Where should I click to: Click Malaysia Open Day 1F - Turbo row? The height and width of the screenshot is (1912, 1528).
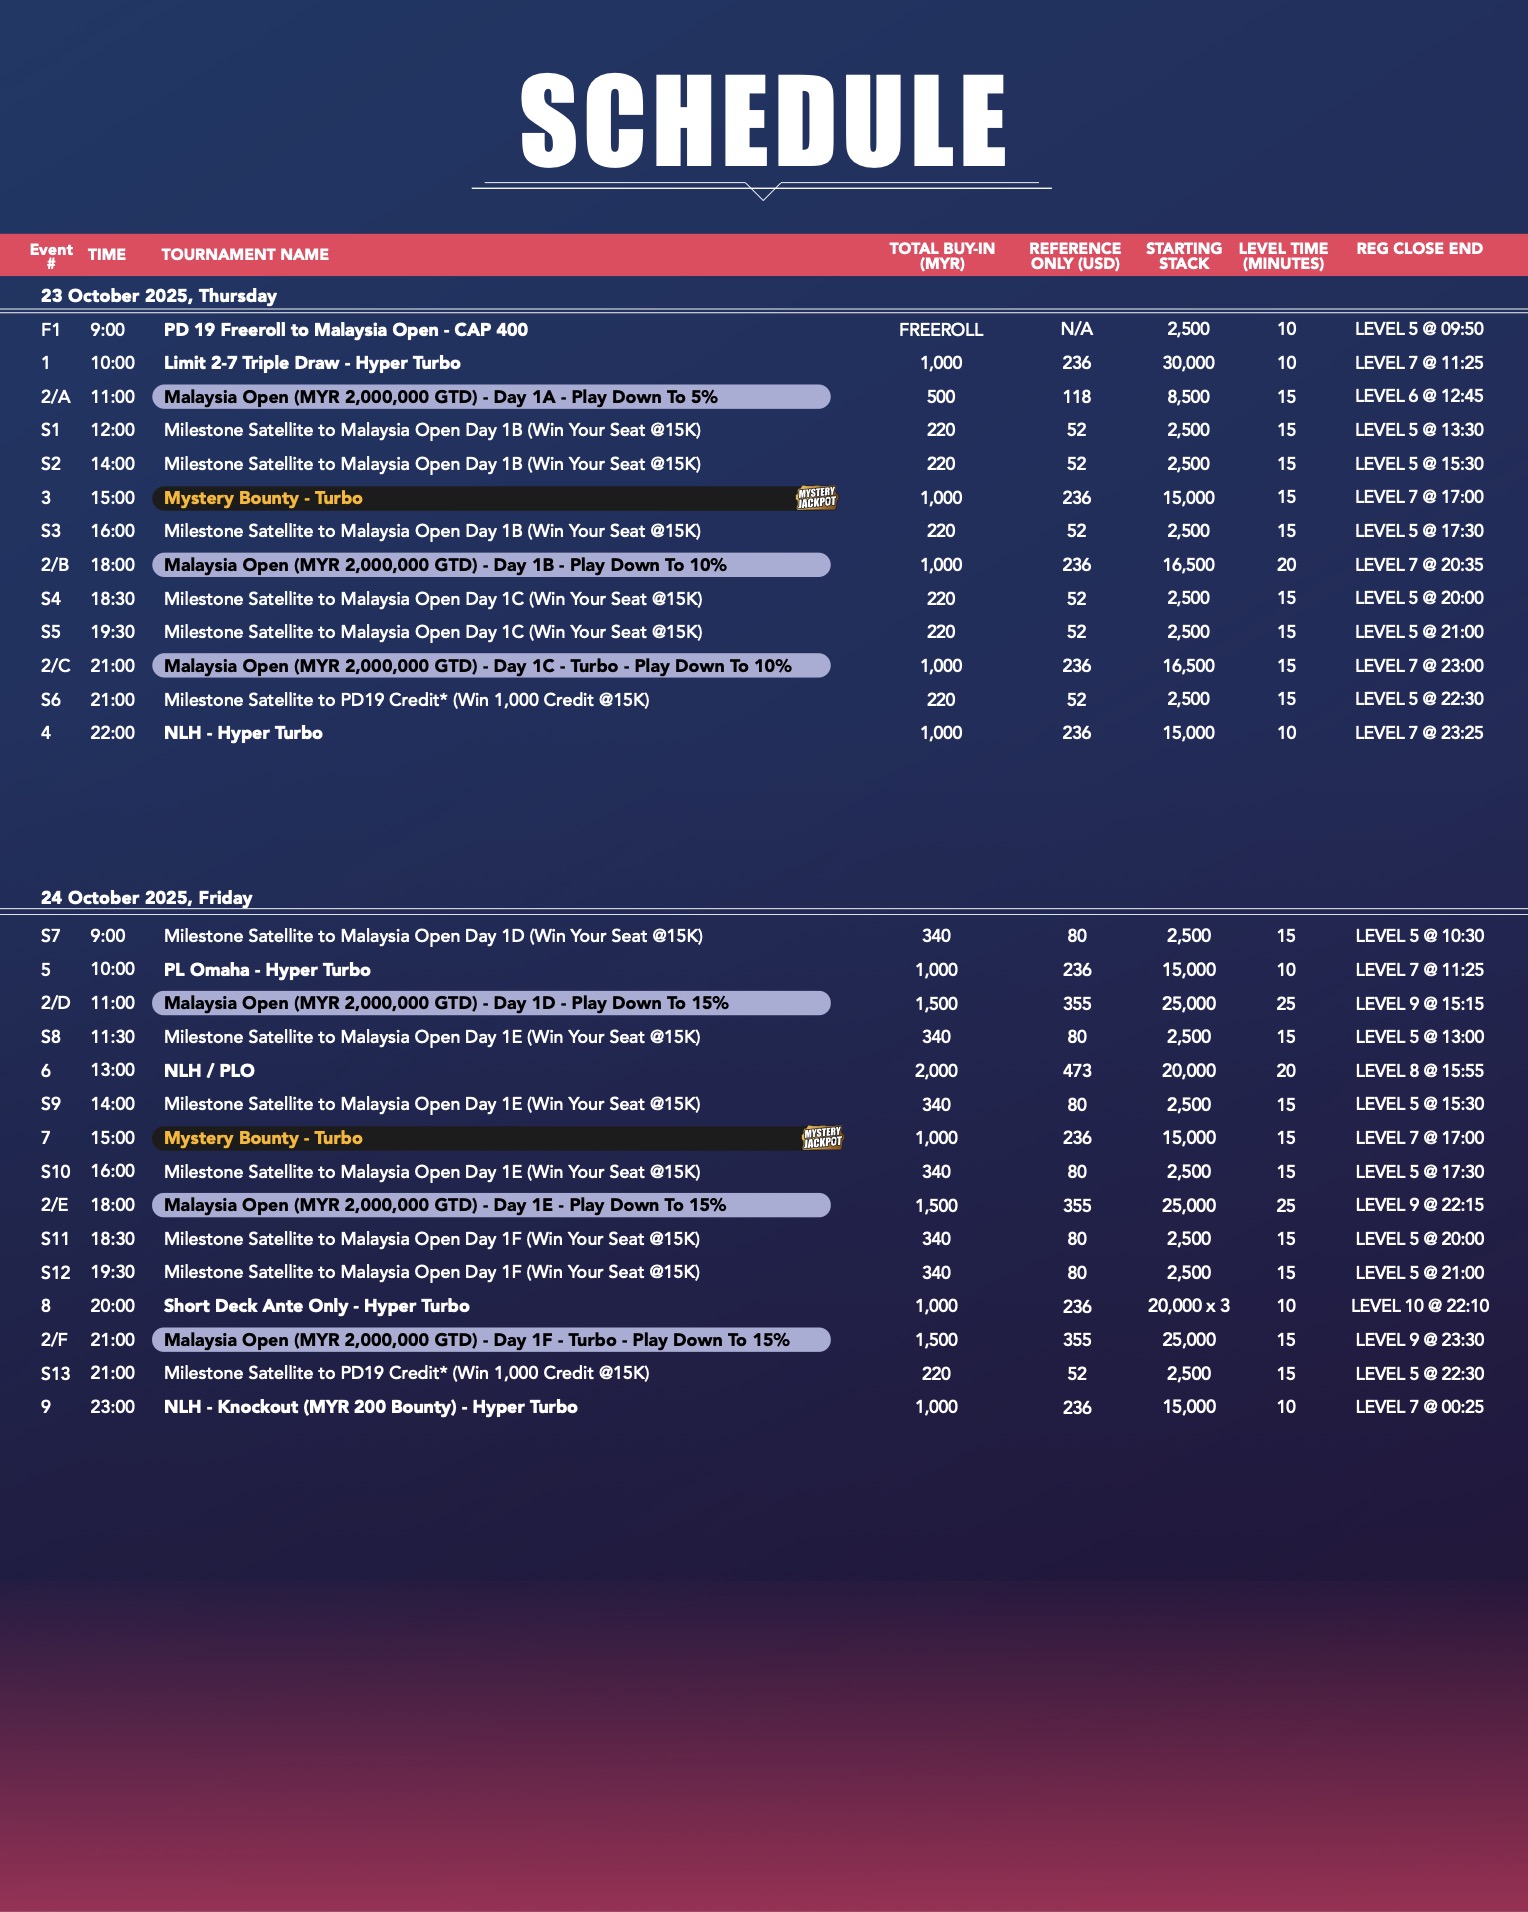[491, 1340]
